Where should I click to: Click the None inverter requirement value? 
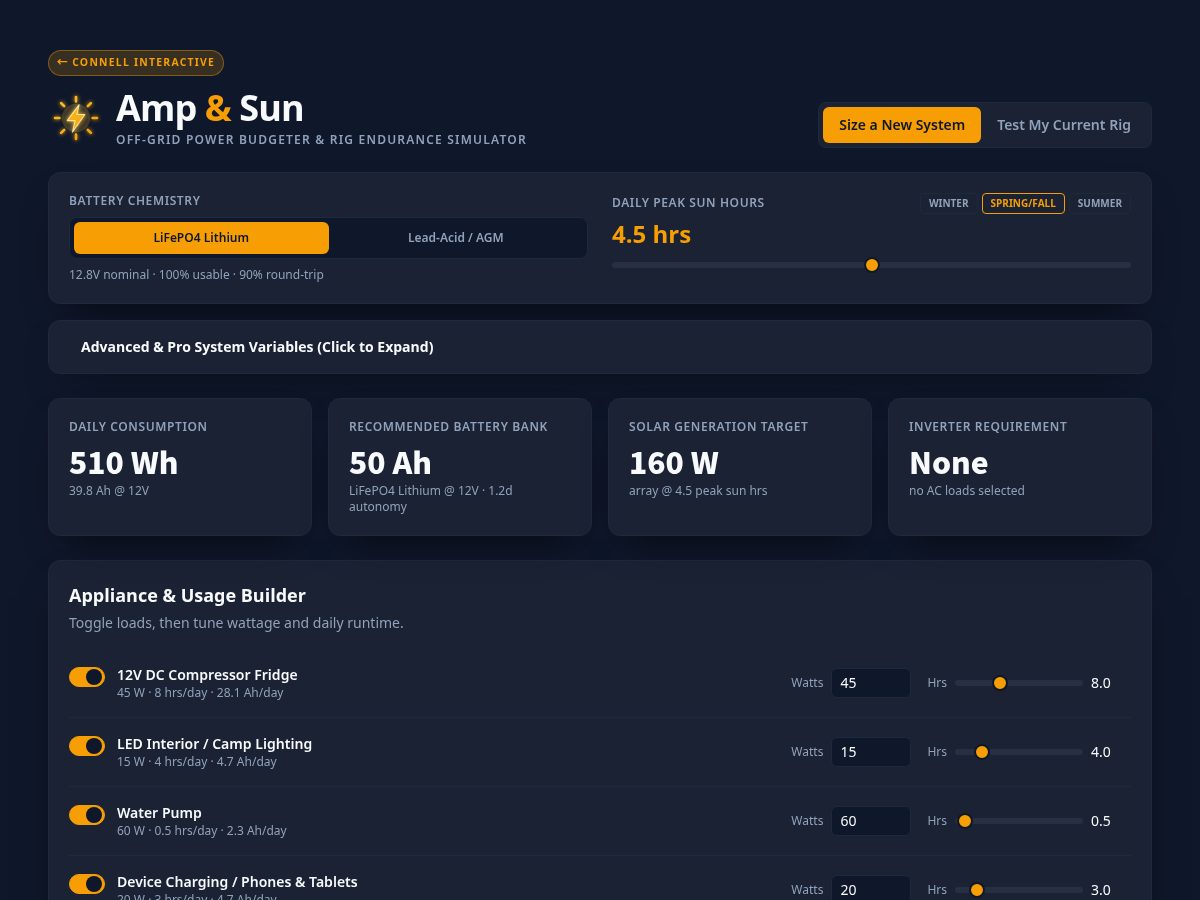click(949, 463)
